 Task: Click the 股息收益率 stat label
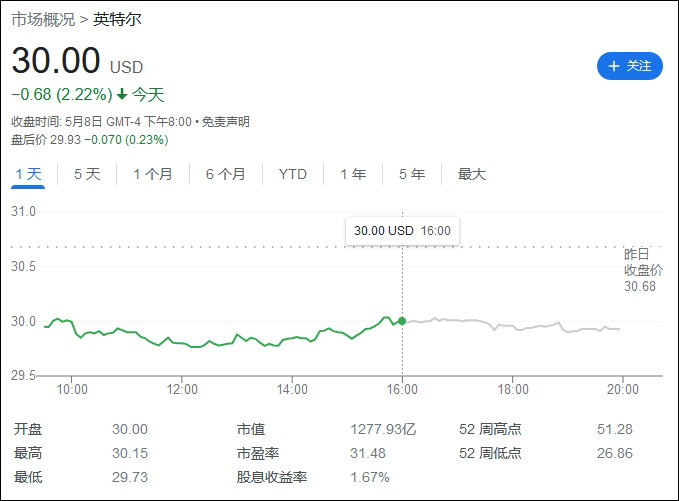point(272,478)
